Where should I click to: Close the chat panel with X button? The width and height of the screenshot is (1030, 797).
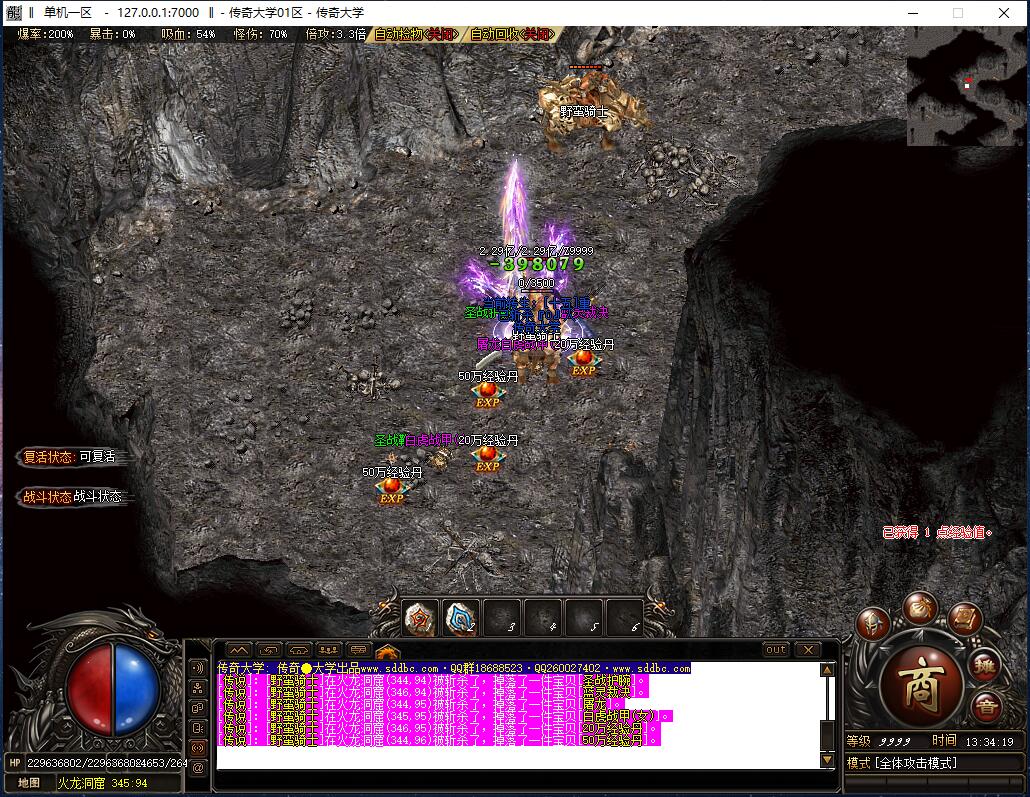point(809,649)
